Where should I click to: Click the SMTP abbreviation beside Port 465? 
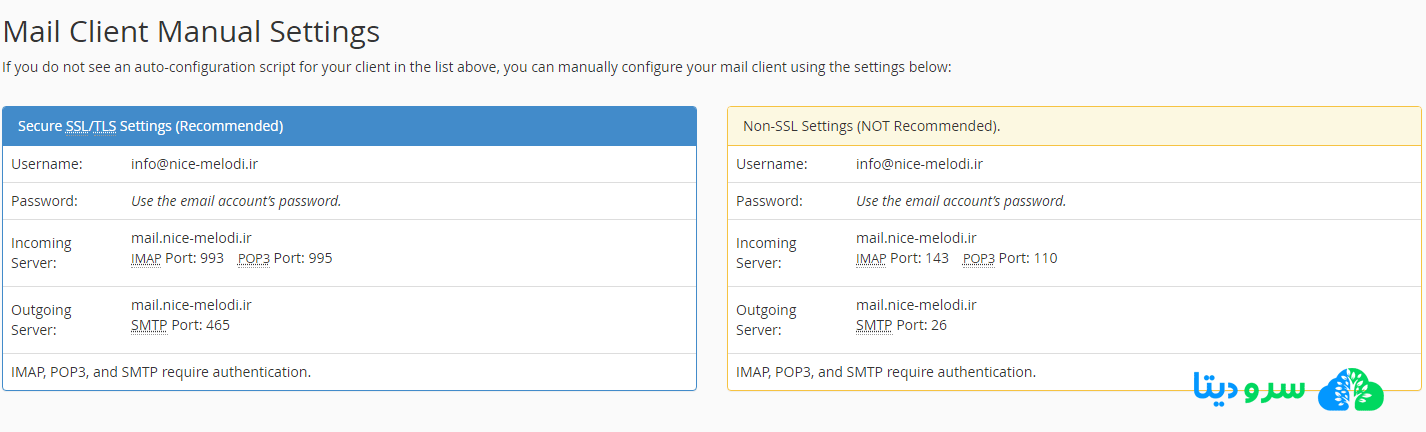[149, 325]
